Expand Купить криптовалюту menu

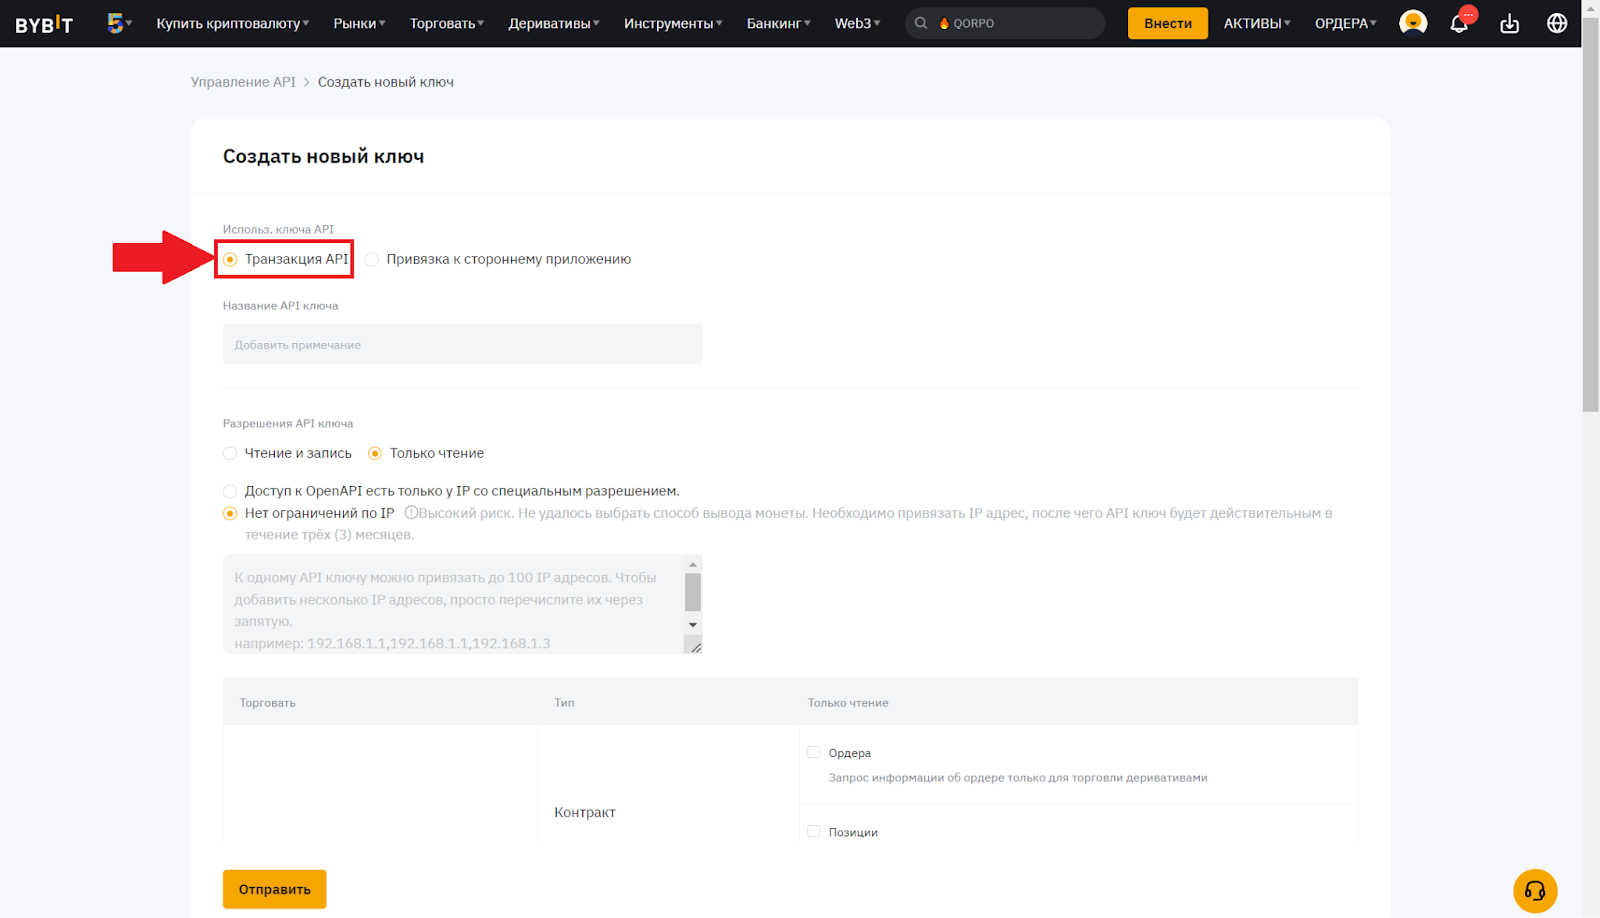(x=233, y=23)
